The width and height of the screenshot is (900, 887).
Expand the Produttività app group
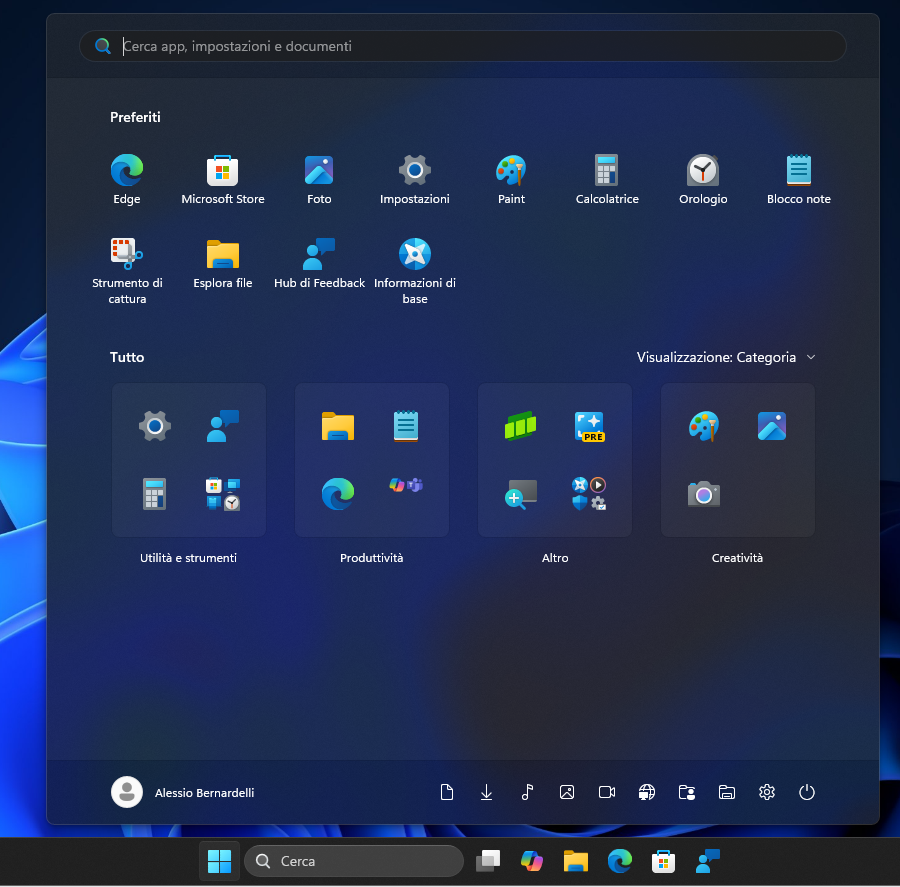pyautogui.click(x=371, y=460)
